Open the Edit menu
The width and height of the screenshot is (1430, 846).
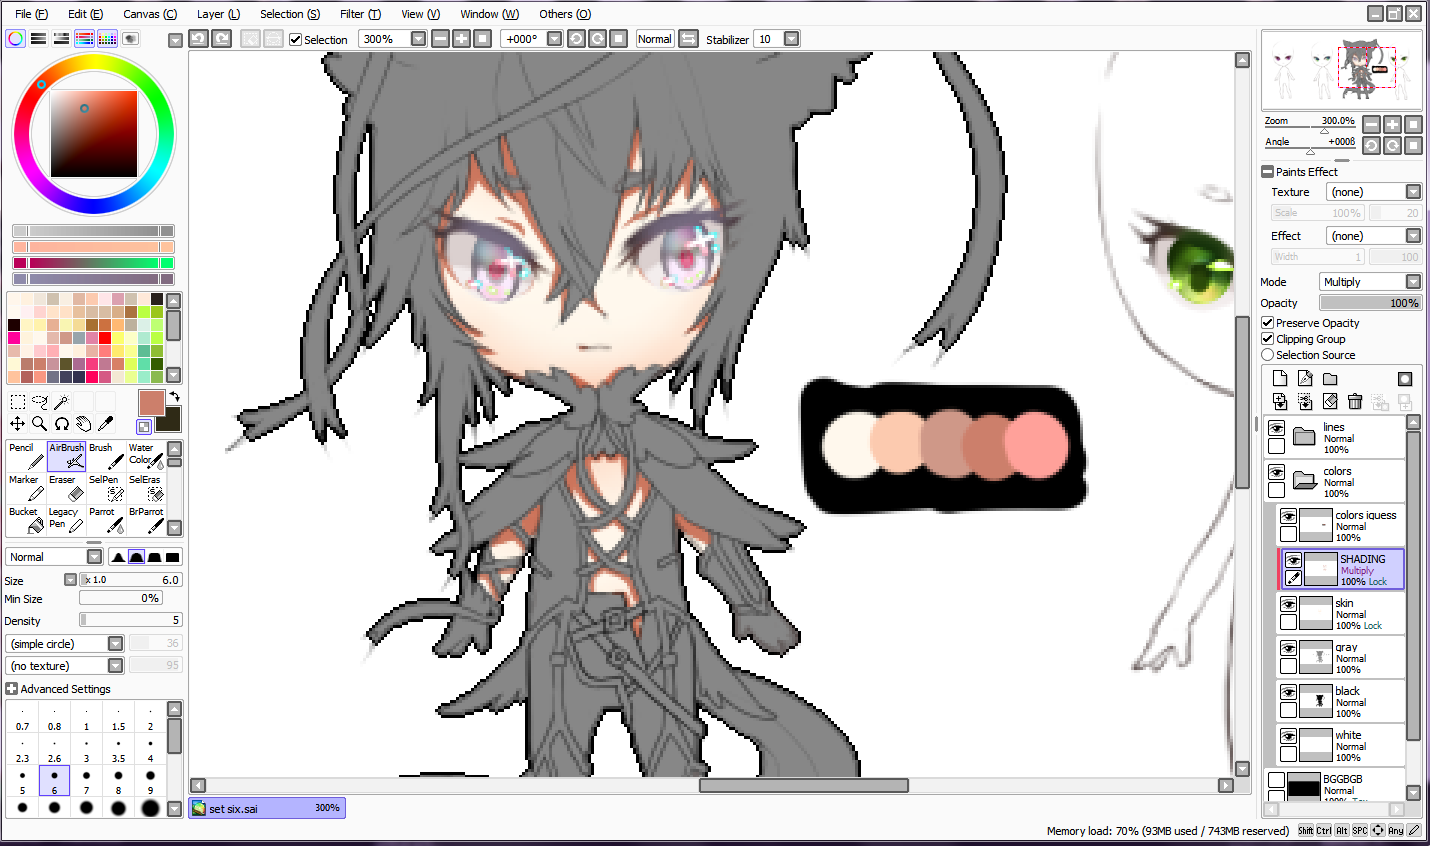tap(85, 14)
